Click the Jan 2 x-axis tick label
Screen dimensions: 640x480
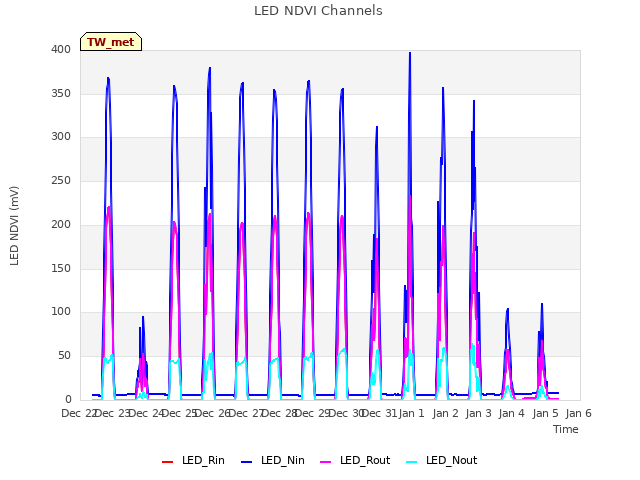point(445,413)
